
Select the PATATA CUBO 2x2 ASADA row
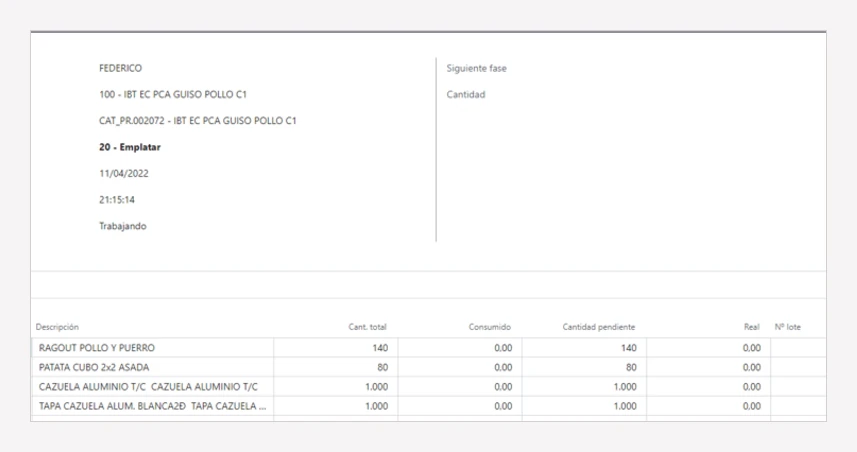pyautogui.click(x=428, y=367)
